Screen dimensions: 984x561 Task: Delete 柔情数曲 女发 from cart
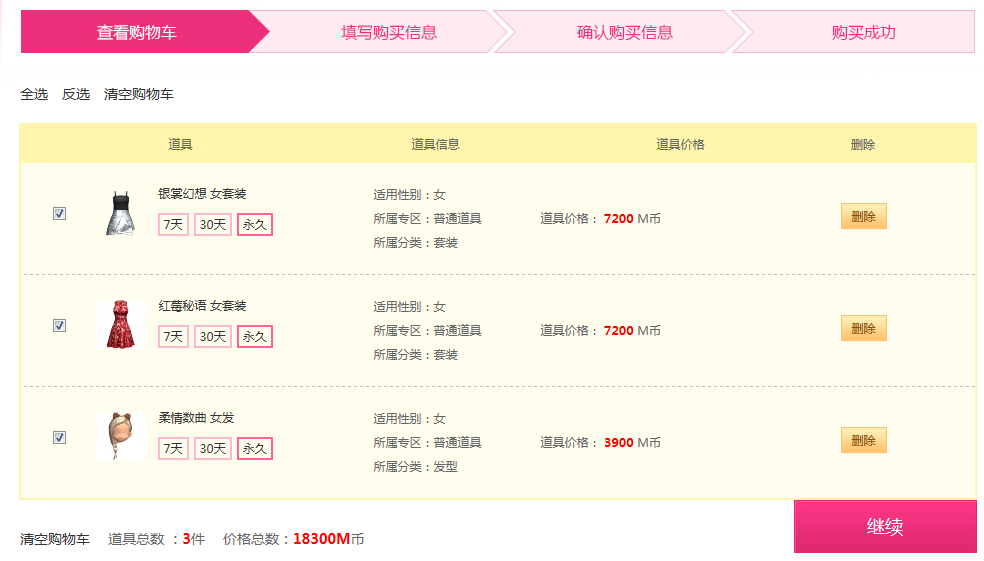pos(864,441)
